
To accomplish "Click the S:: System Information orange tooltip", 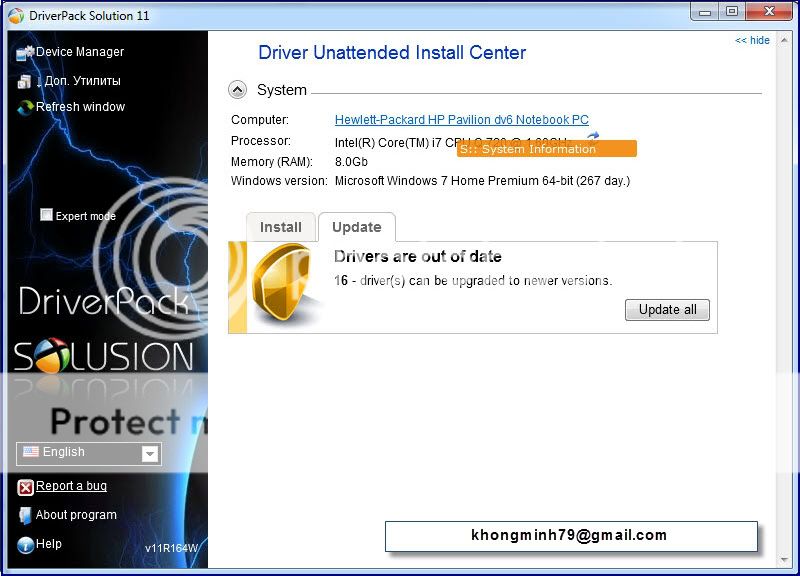I will (x=546, y=148).
